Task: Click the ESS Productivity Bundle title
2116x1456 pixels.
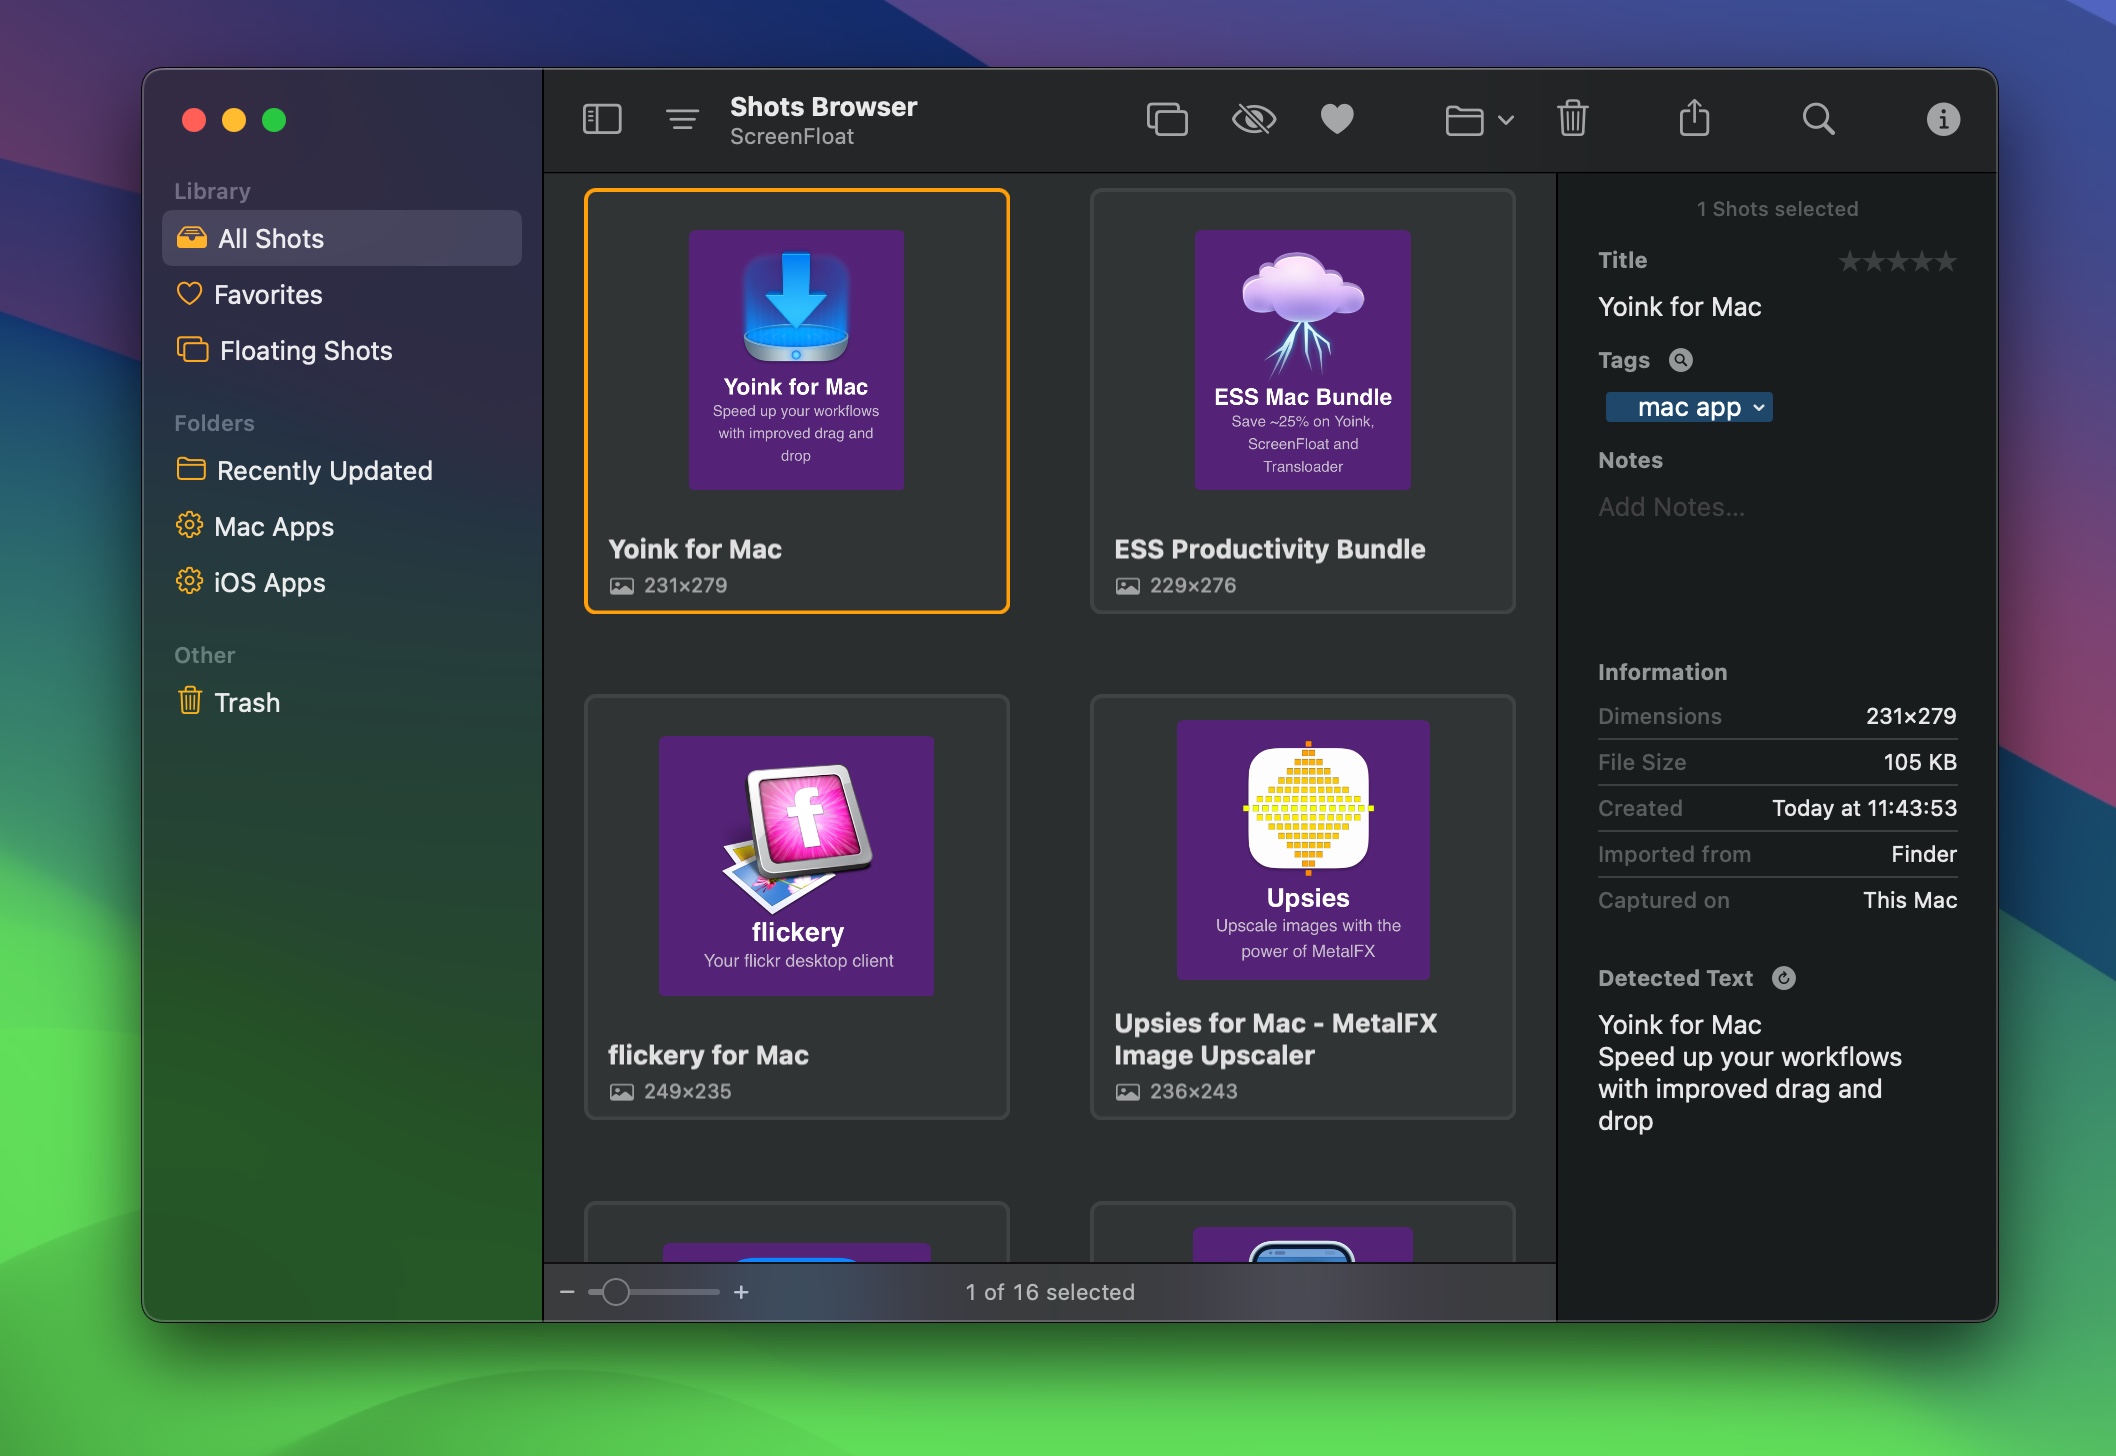Action: (x=1270, y=549)
